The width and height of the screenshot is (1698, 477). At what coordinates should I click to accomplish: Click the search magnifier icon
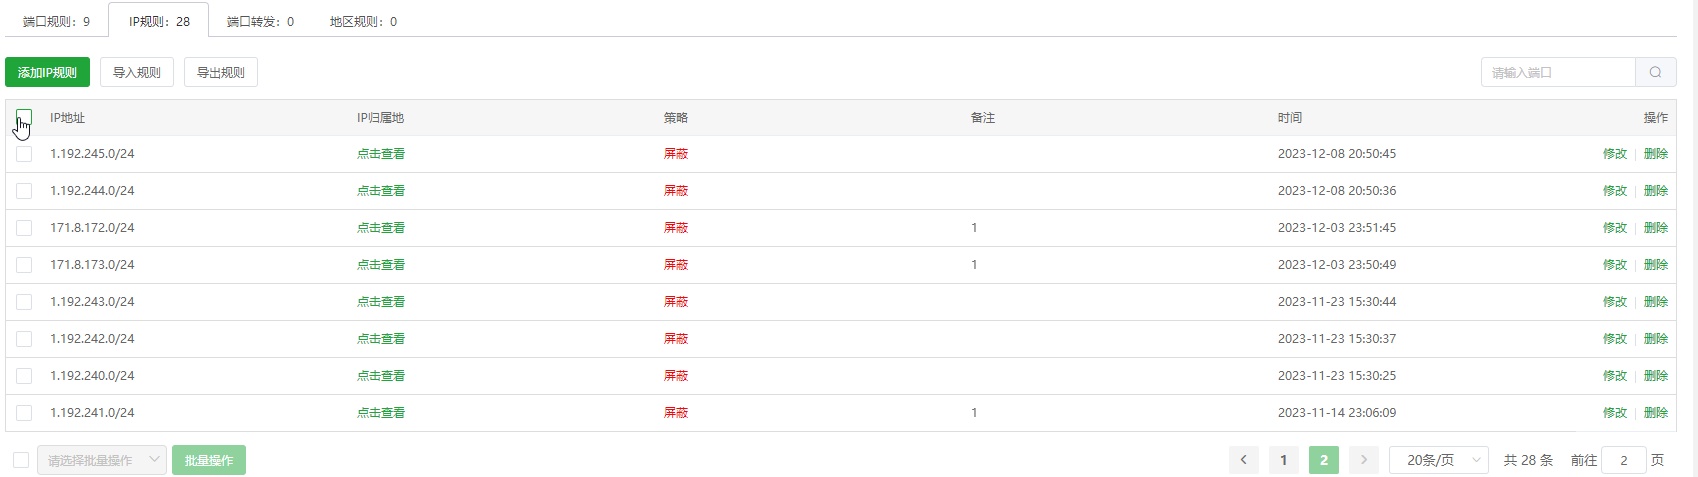point(1655,72)
